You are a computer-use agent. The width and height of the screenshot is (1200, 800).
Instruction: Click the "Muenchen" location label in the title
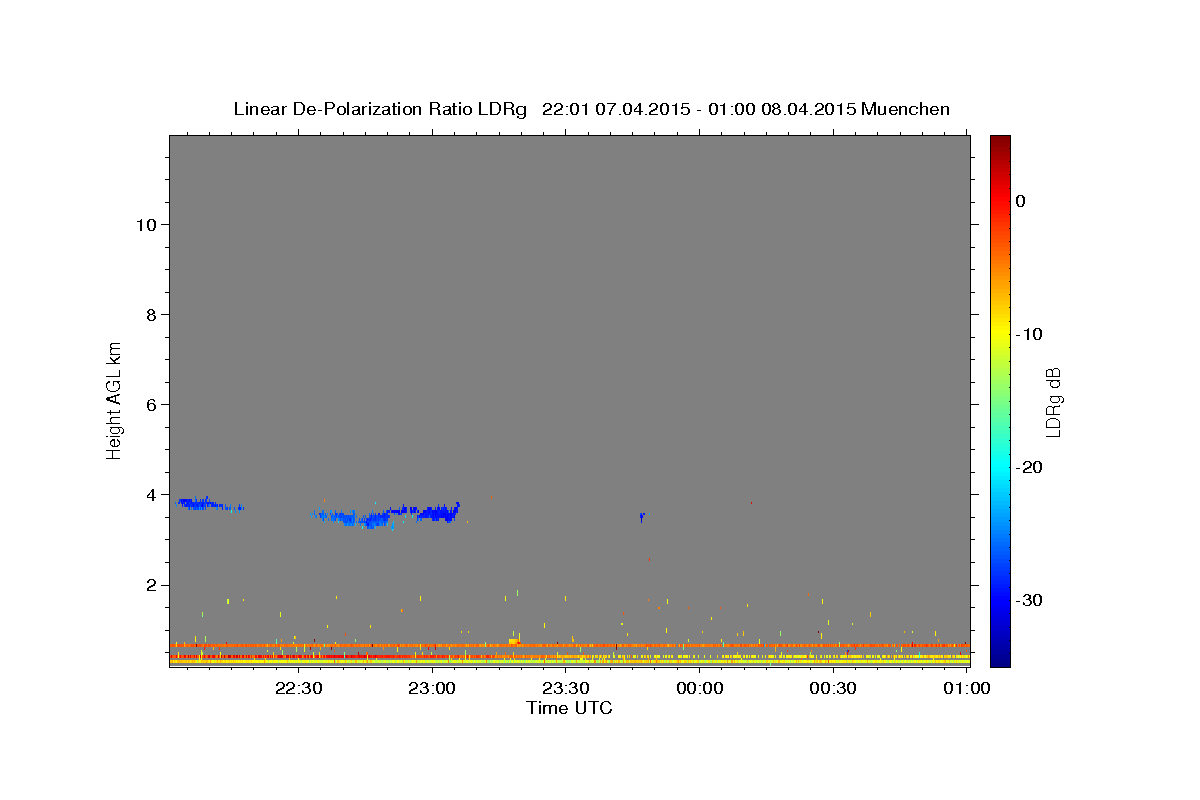(906, 109)
